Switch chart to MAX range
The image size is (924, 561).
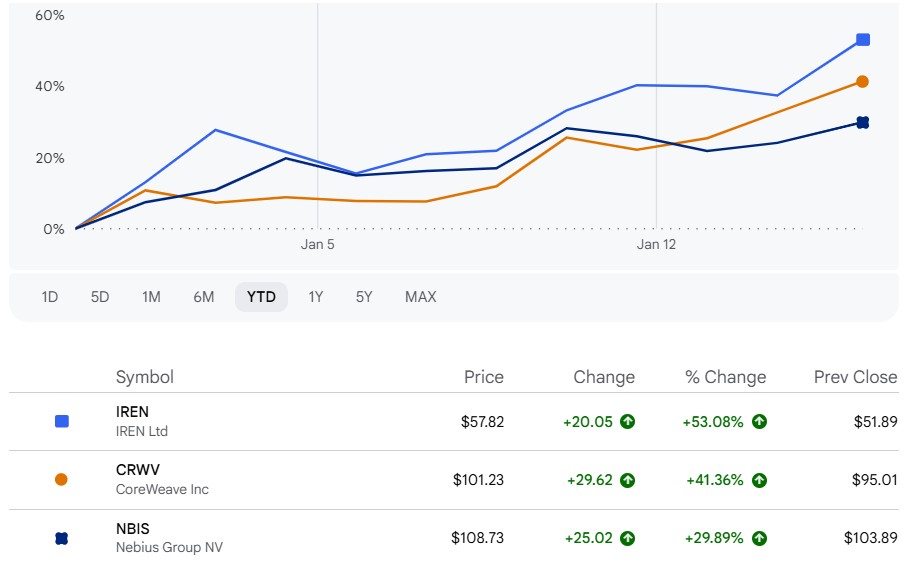click(x=420, y=297)
